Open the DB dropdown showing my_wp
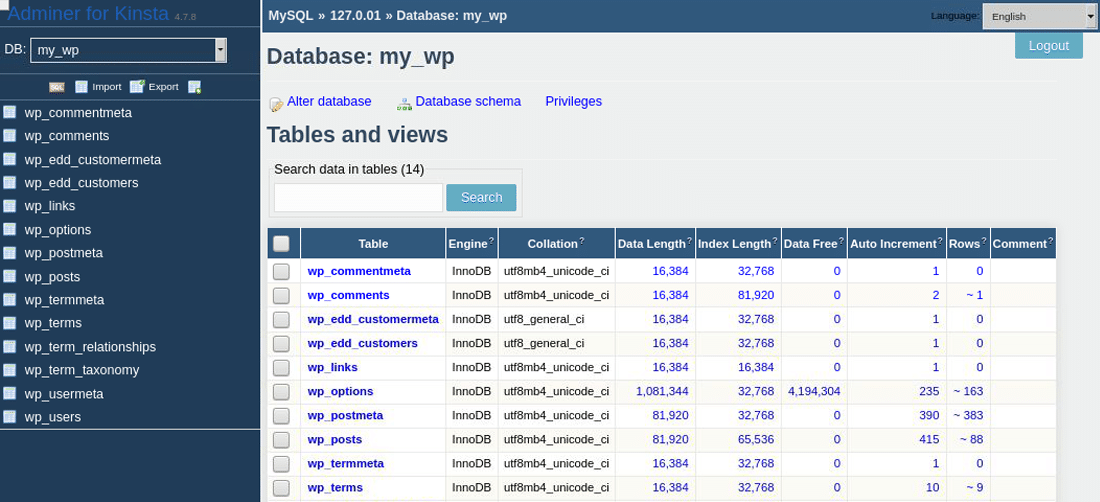The width and height of the screenshot is (1100, 502). [128, 50]
